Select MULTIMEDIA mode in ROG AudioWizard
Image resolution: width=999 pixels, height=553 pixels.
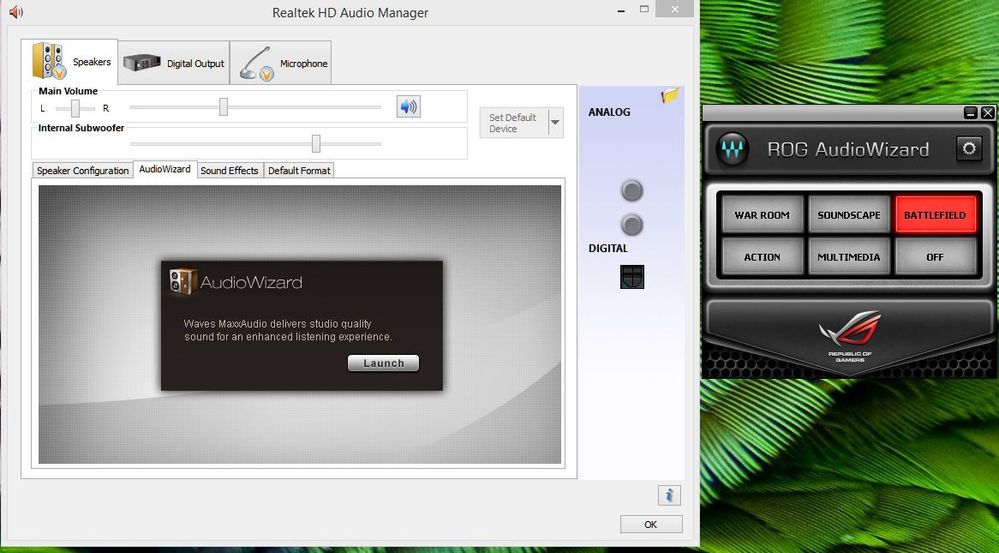pos(849,257)
